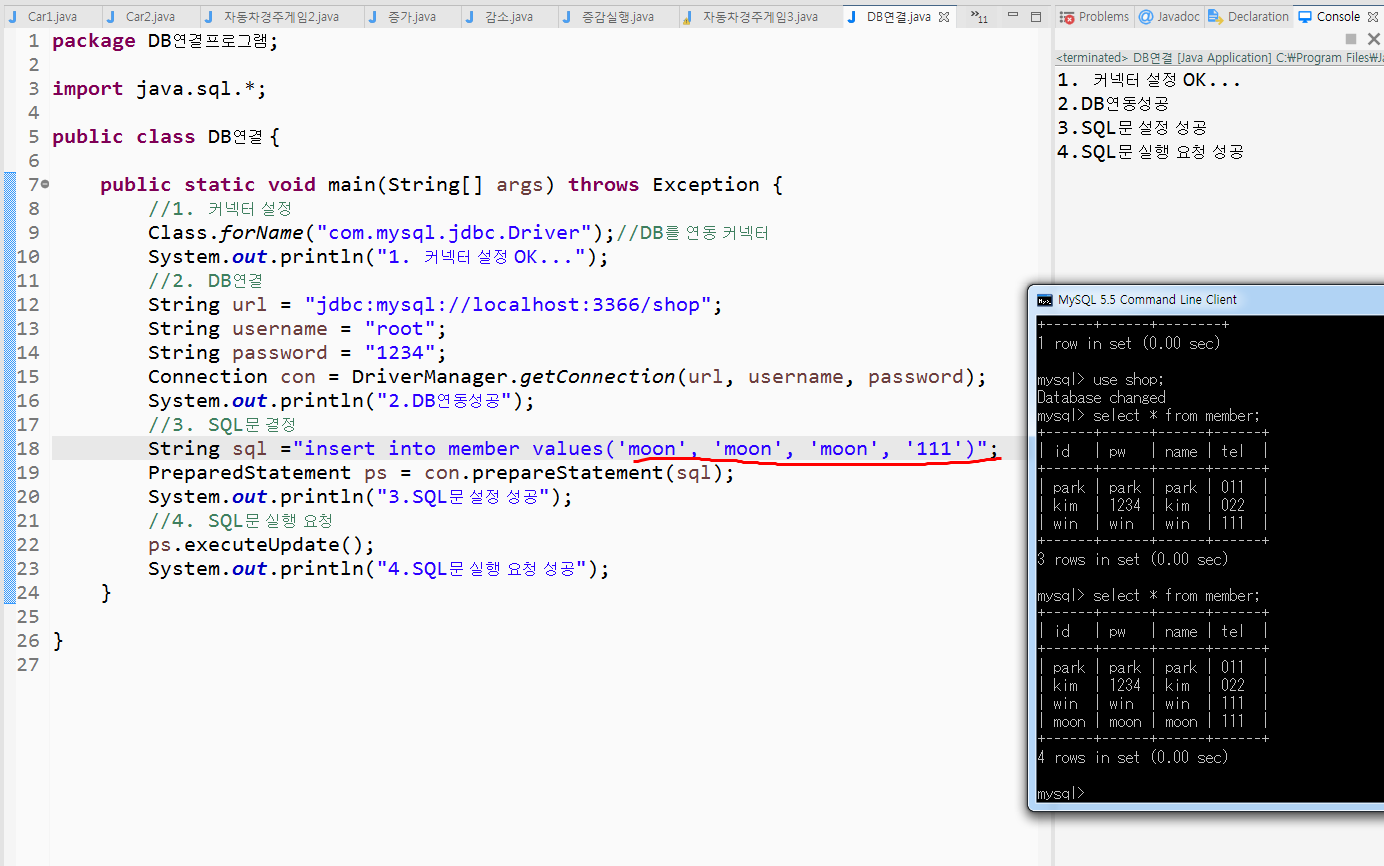Switch to the Declaration view tab
Image resolution: width=1384 pixels, height=866 pixels.
click(x=1249, y=17)
